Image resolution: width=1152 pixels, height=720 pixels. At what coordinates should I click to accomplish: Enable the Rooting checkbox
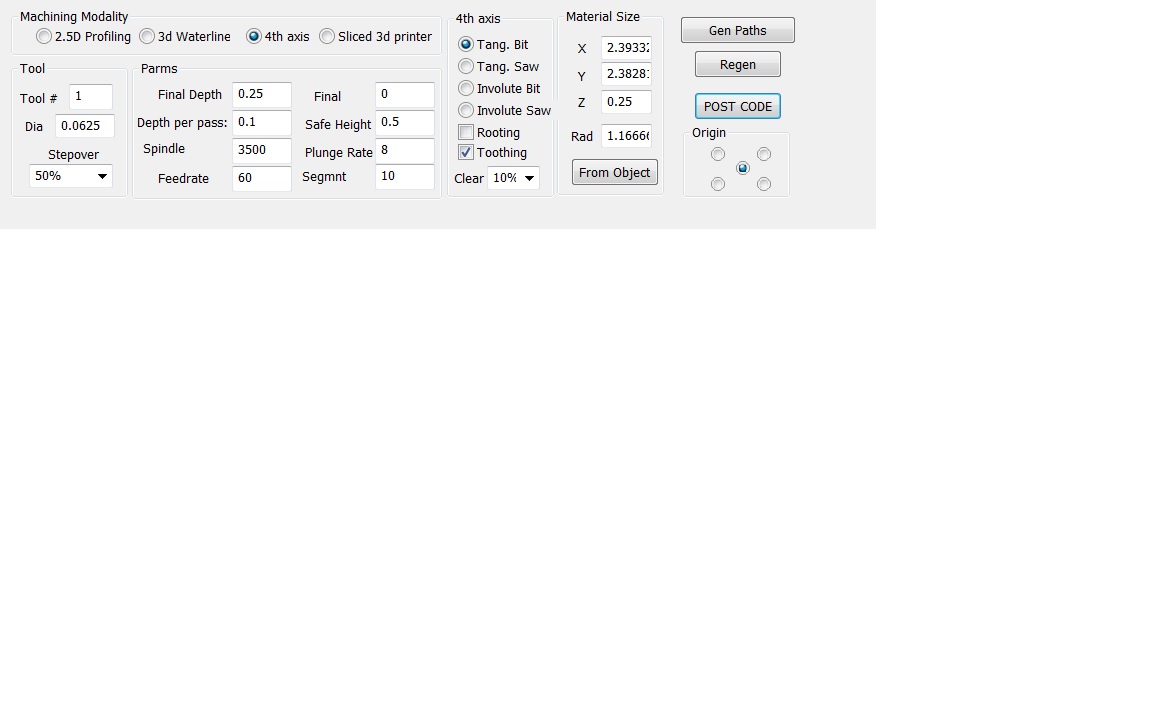466,133
